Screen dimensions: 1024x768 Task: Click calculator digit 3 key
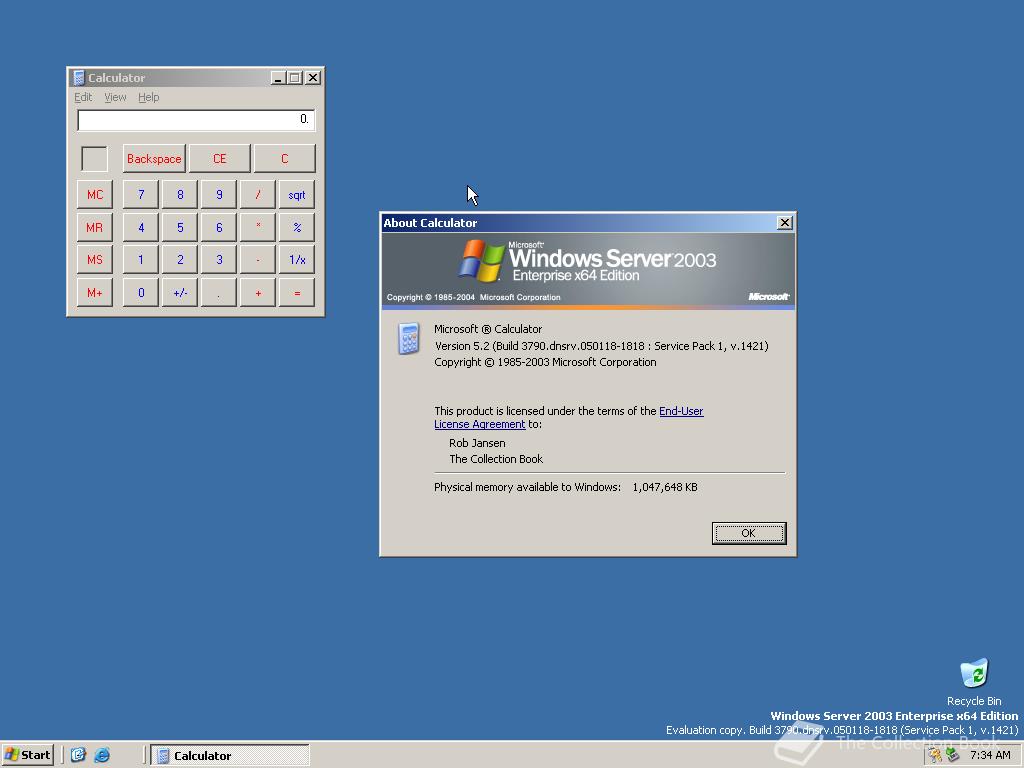tap(219, 260)
